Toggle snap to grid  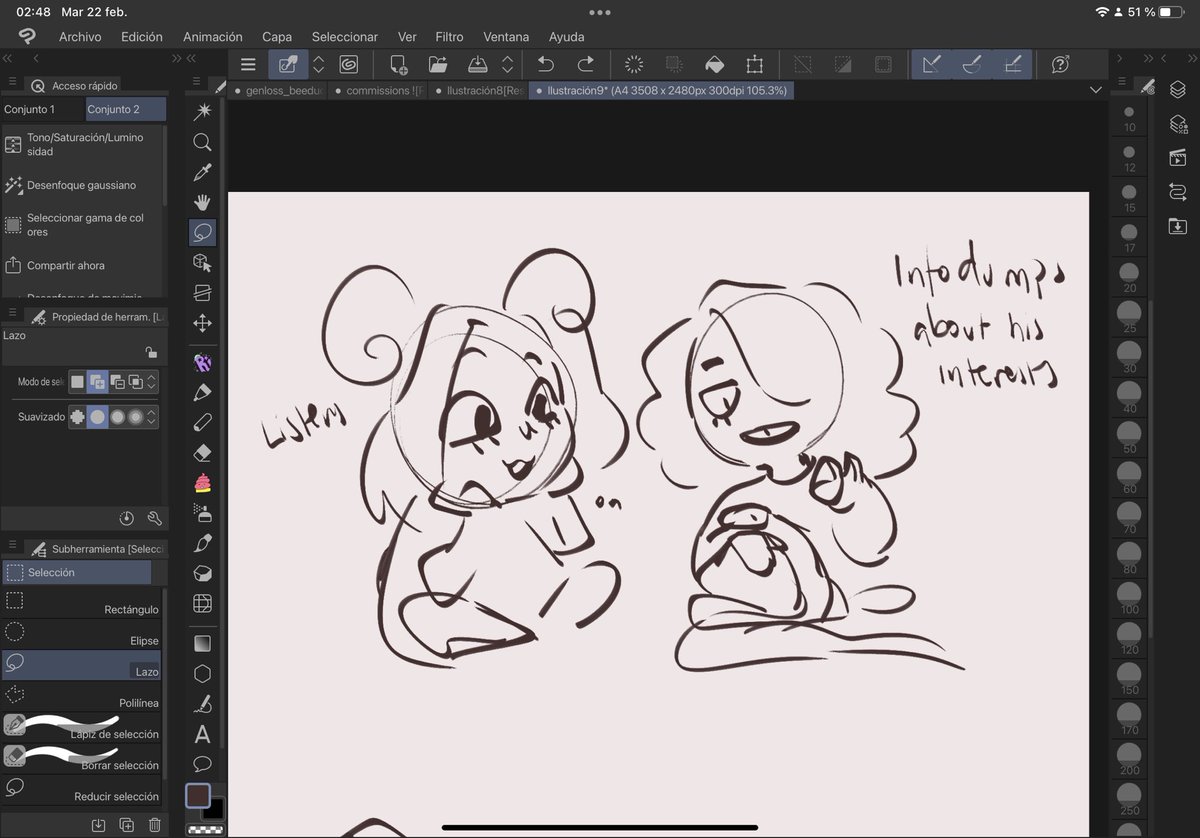coord(1012,65)
